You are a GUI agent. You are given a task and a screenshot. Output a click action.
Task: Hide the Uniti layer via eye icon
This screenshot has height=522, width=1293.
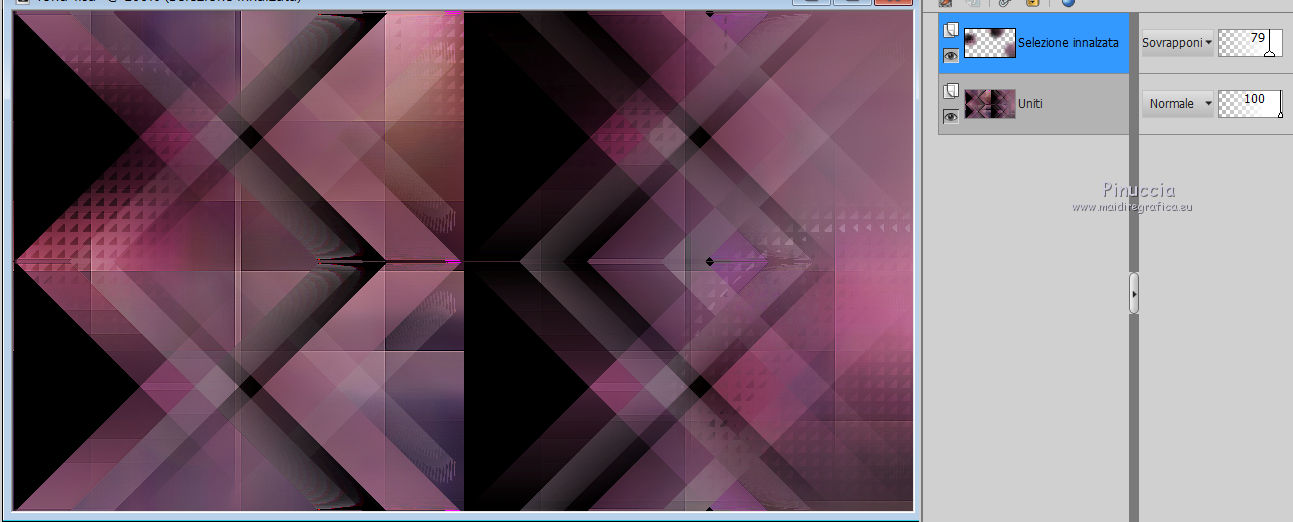[x=951, y=117]
